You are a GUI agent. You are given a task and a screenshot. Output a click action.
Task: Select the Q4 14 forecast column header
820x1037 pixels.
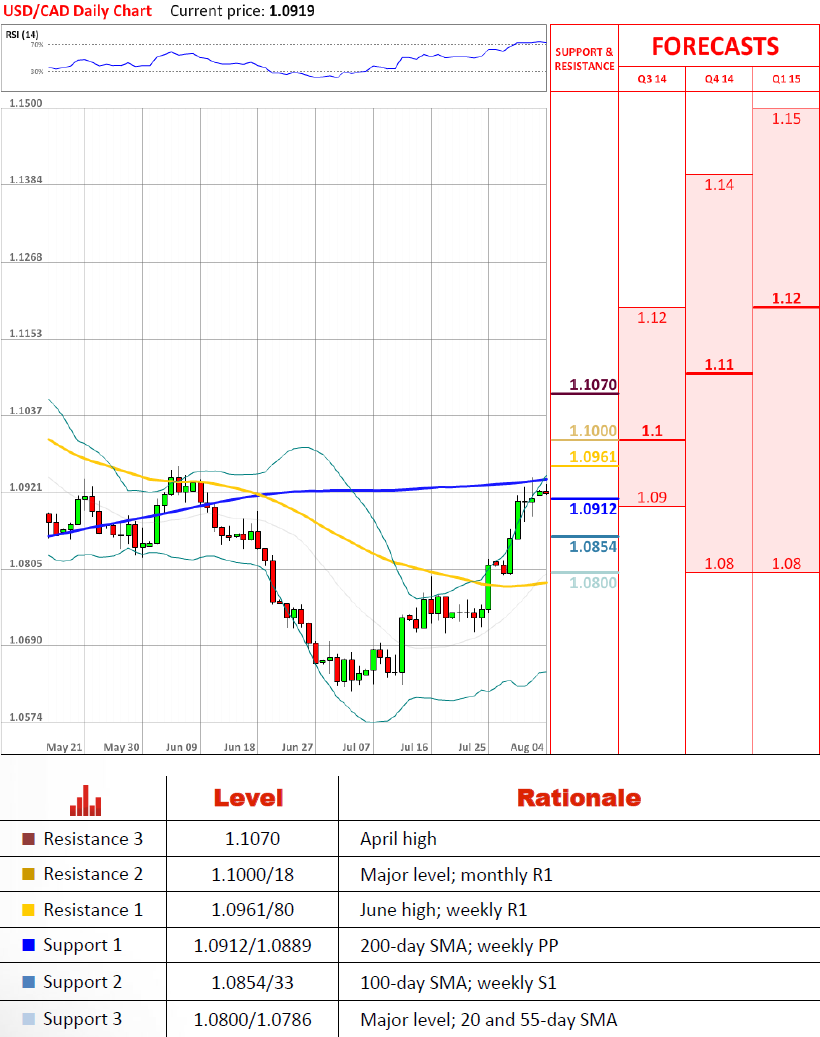[718, 79]
